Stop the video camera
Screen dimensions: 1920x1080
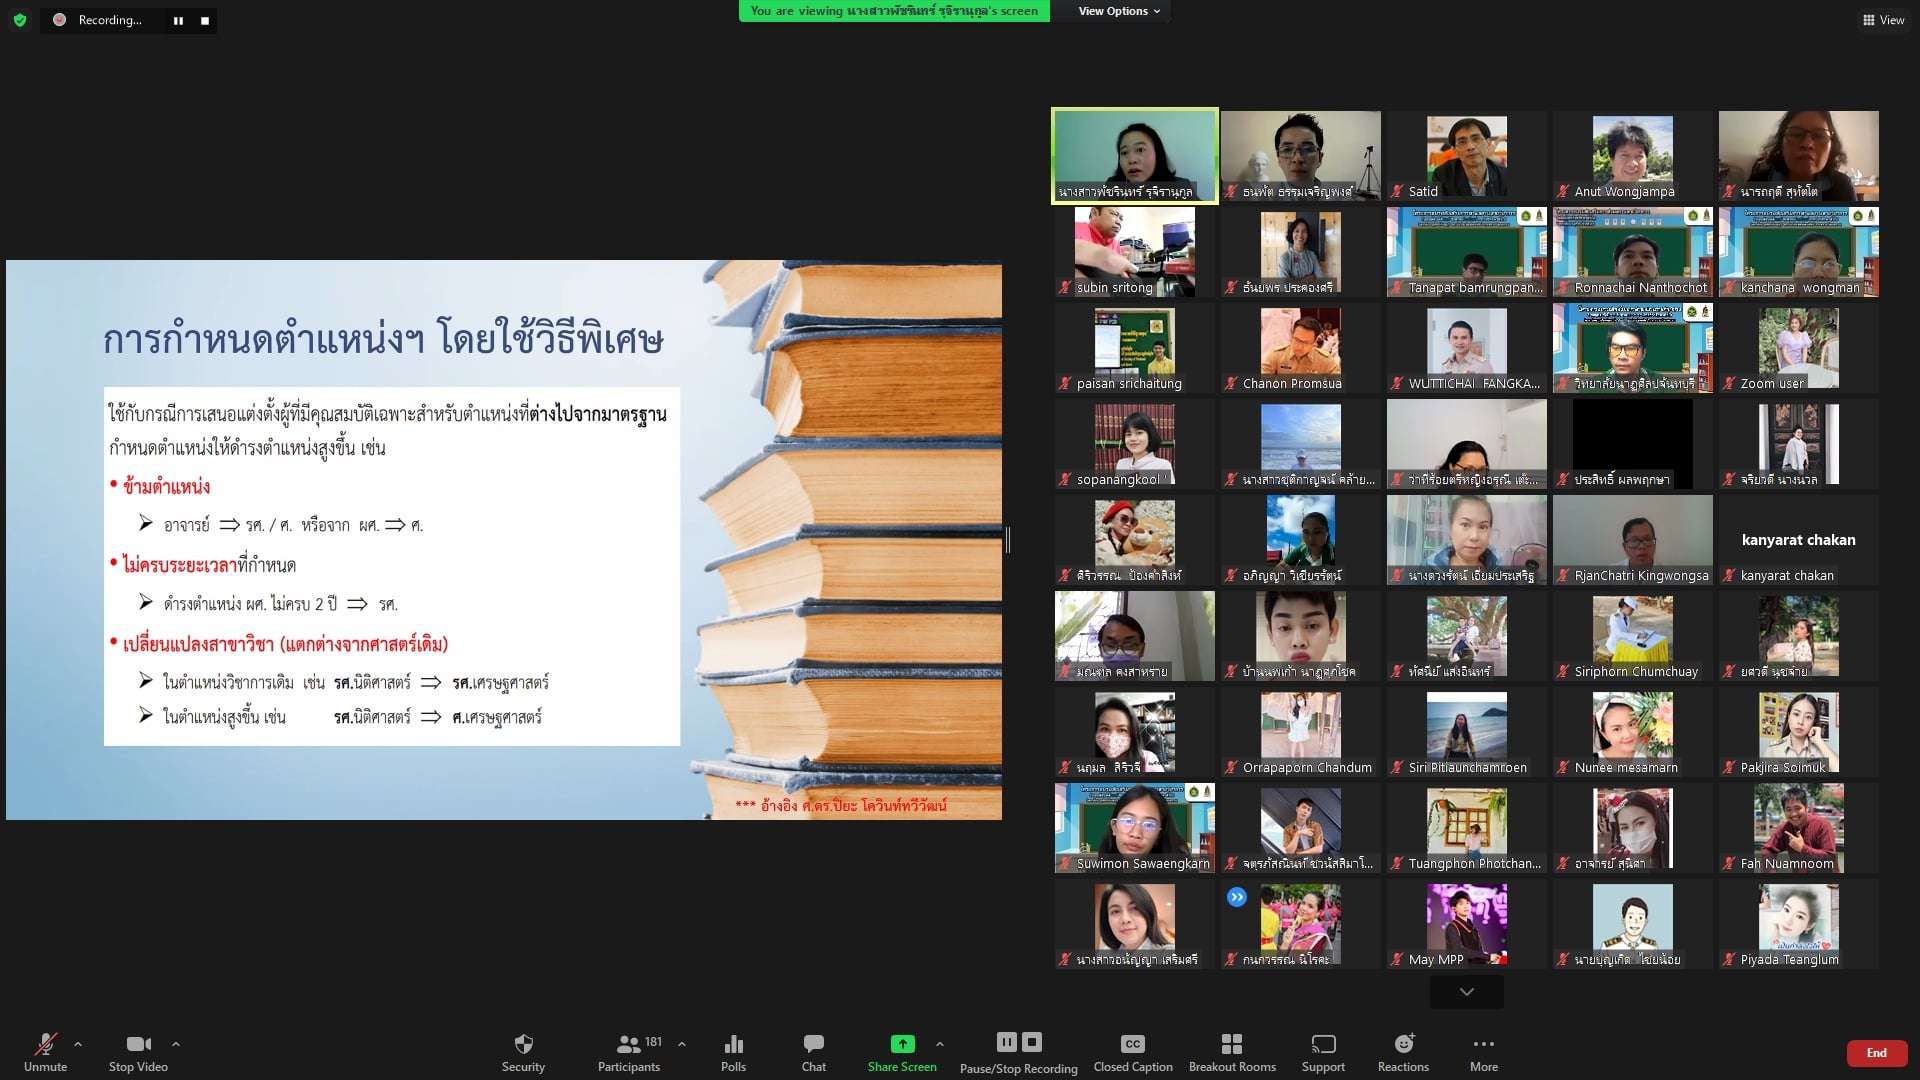click(x=138, y=1052)
